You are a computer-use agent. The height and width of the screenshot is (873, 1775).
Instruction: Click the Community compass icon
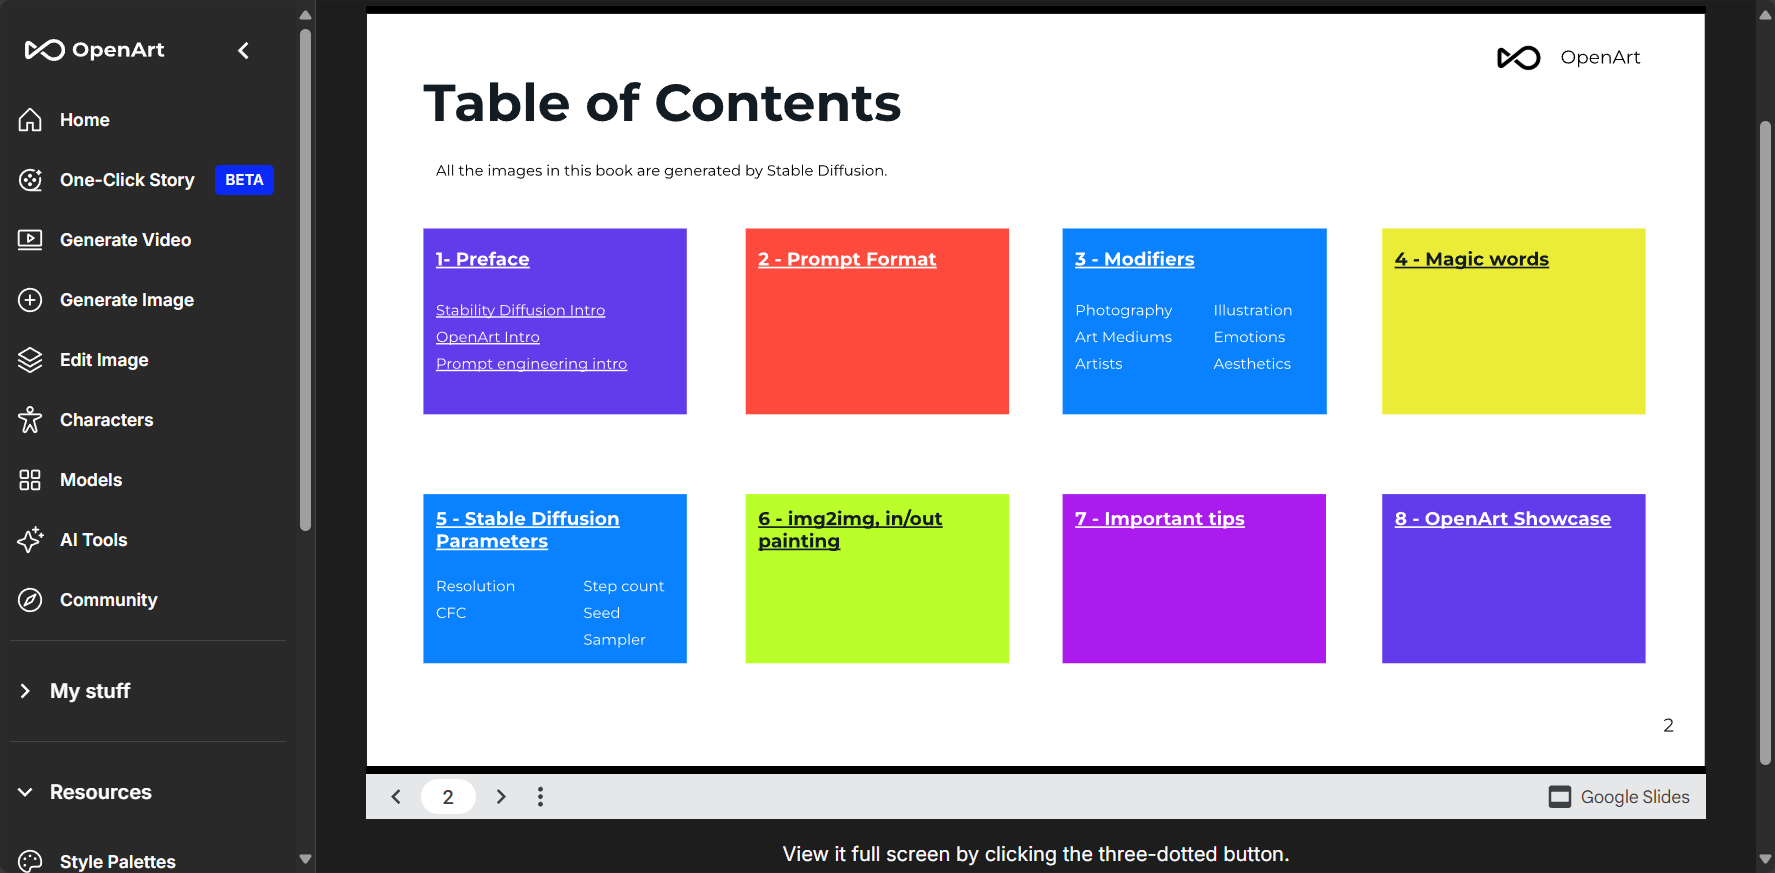(x=30, y=600)
